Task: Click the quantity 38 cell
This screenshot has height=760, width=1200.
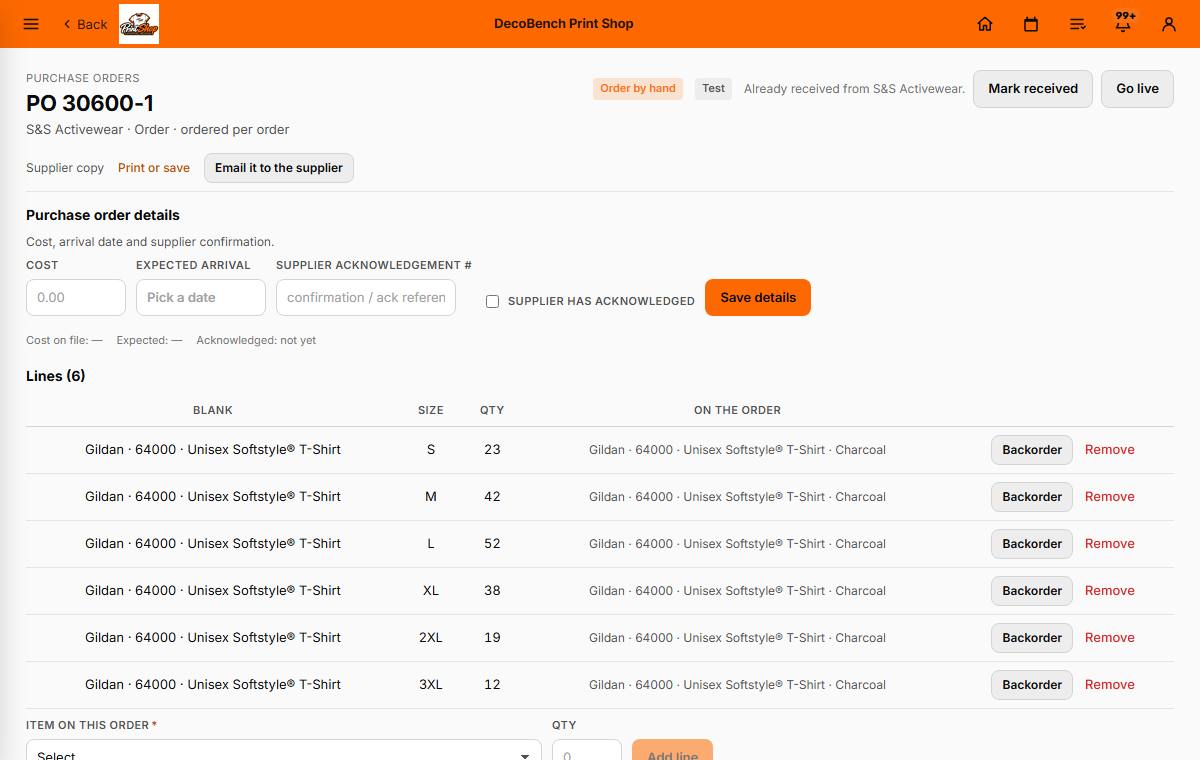Action: [x=492, y=591]
